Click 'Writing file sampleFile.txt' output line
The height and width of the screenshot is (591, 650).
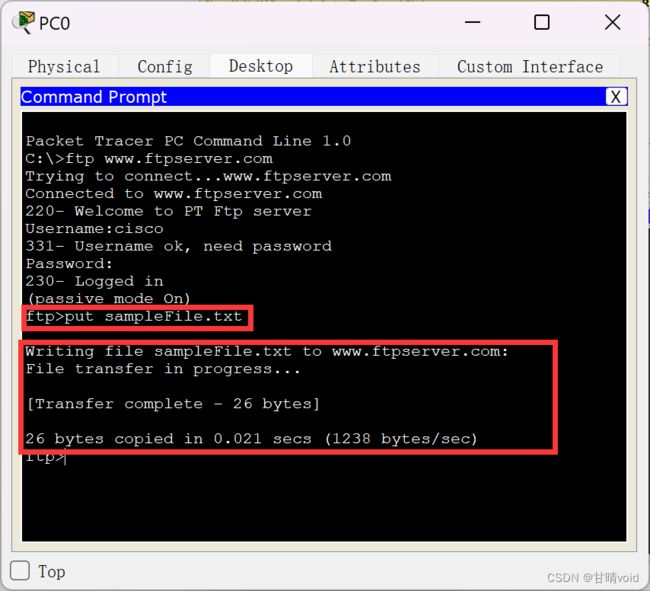coord(267,352)
